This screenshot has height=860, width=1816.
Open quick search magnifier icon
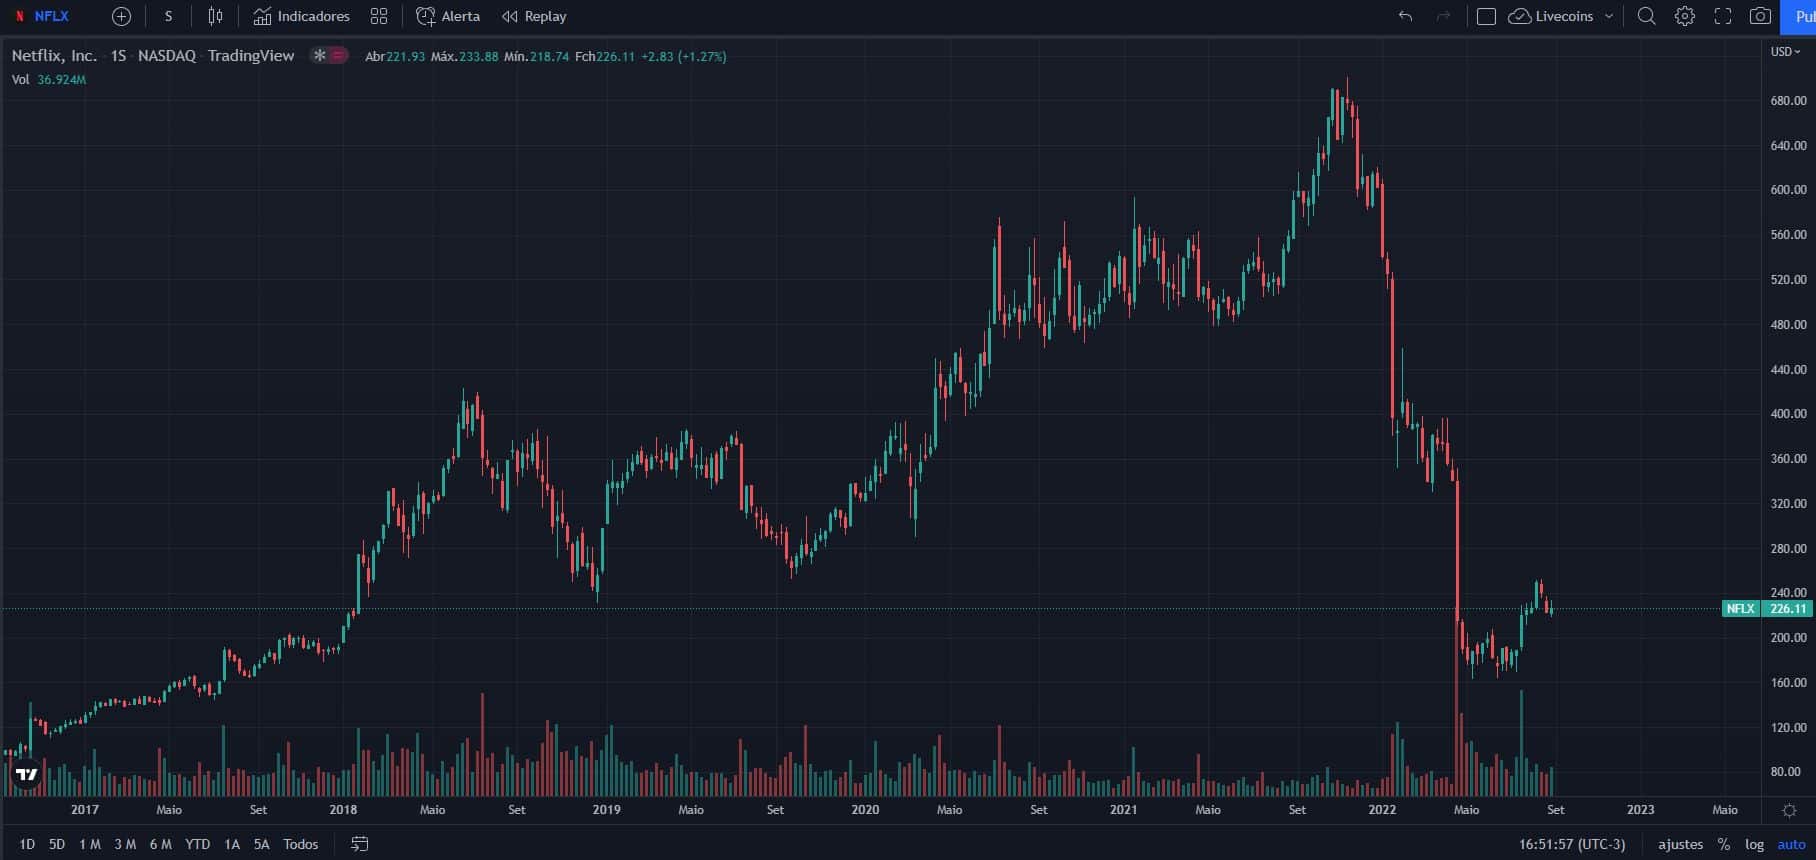point(1646,16)
